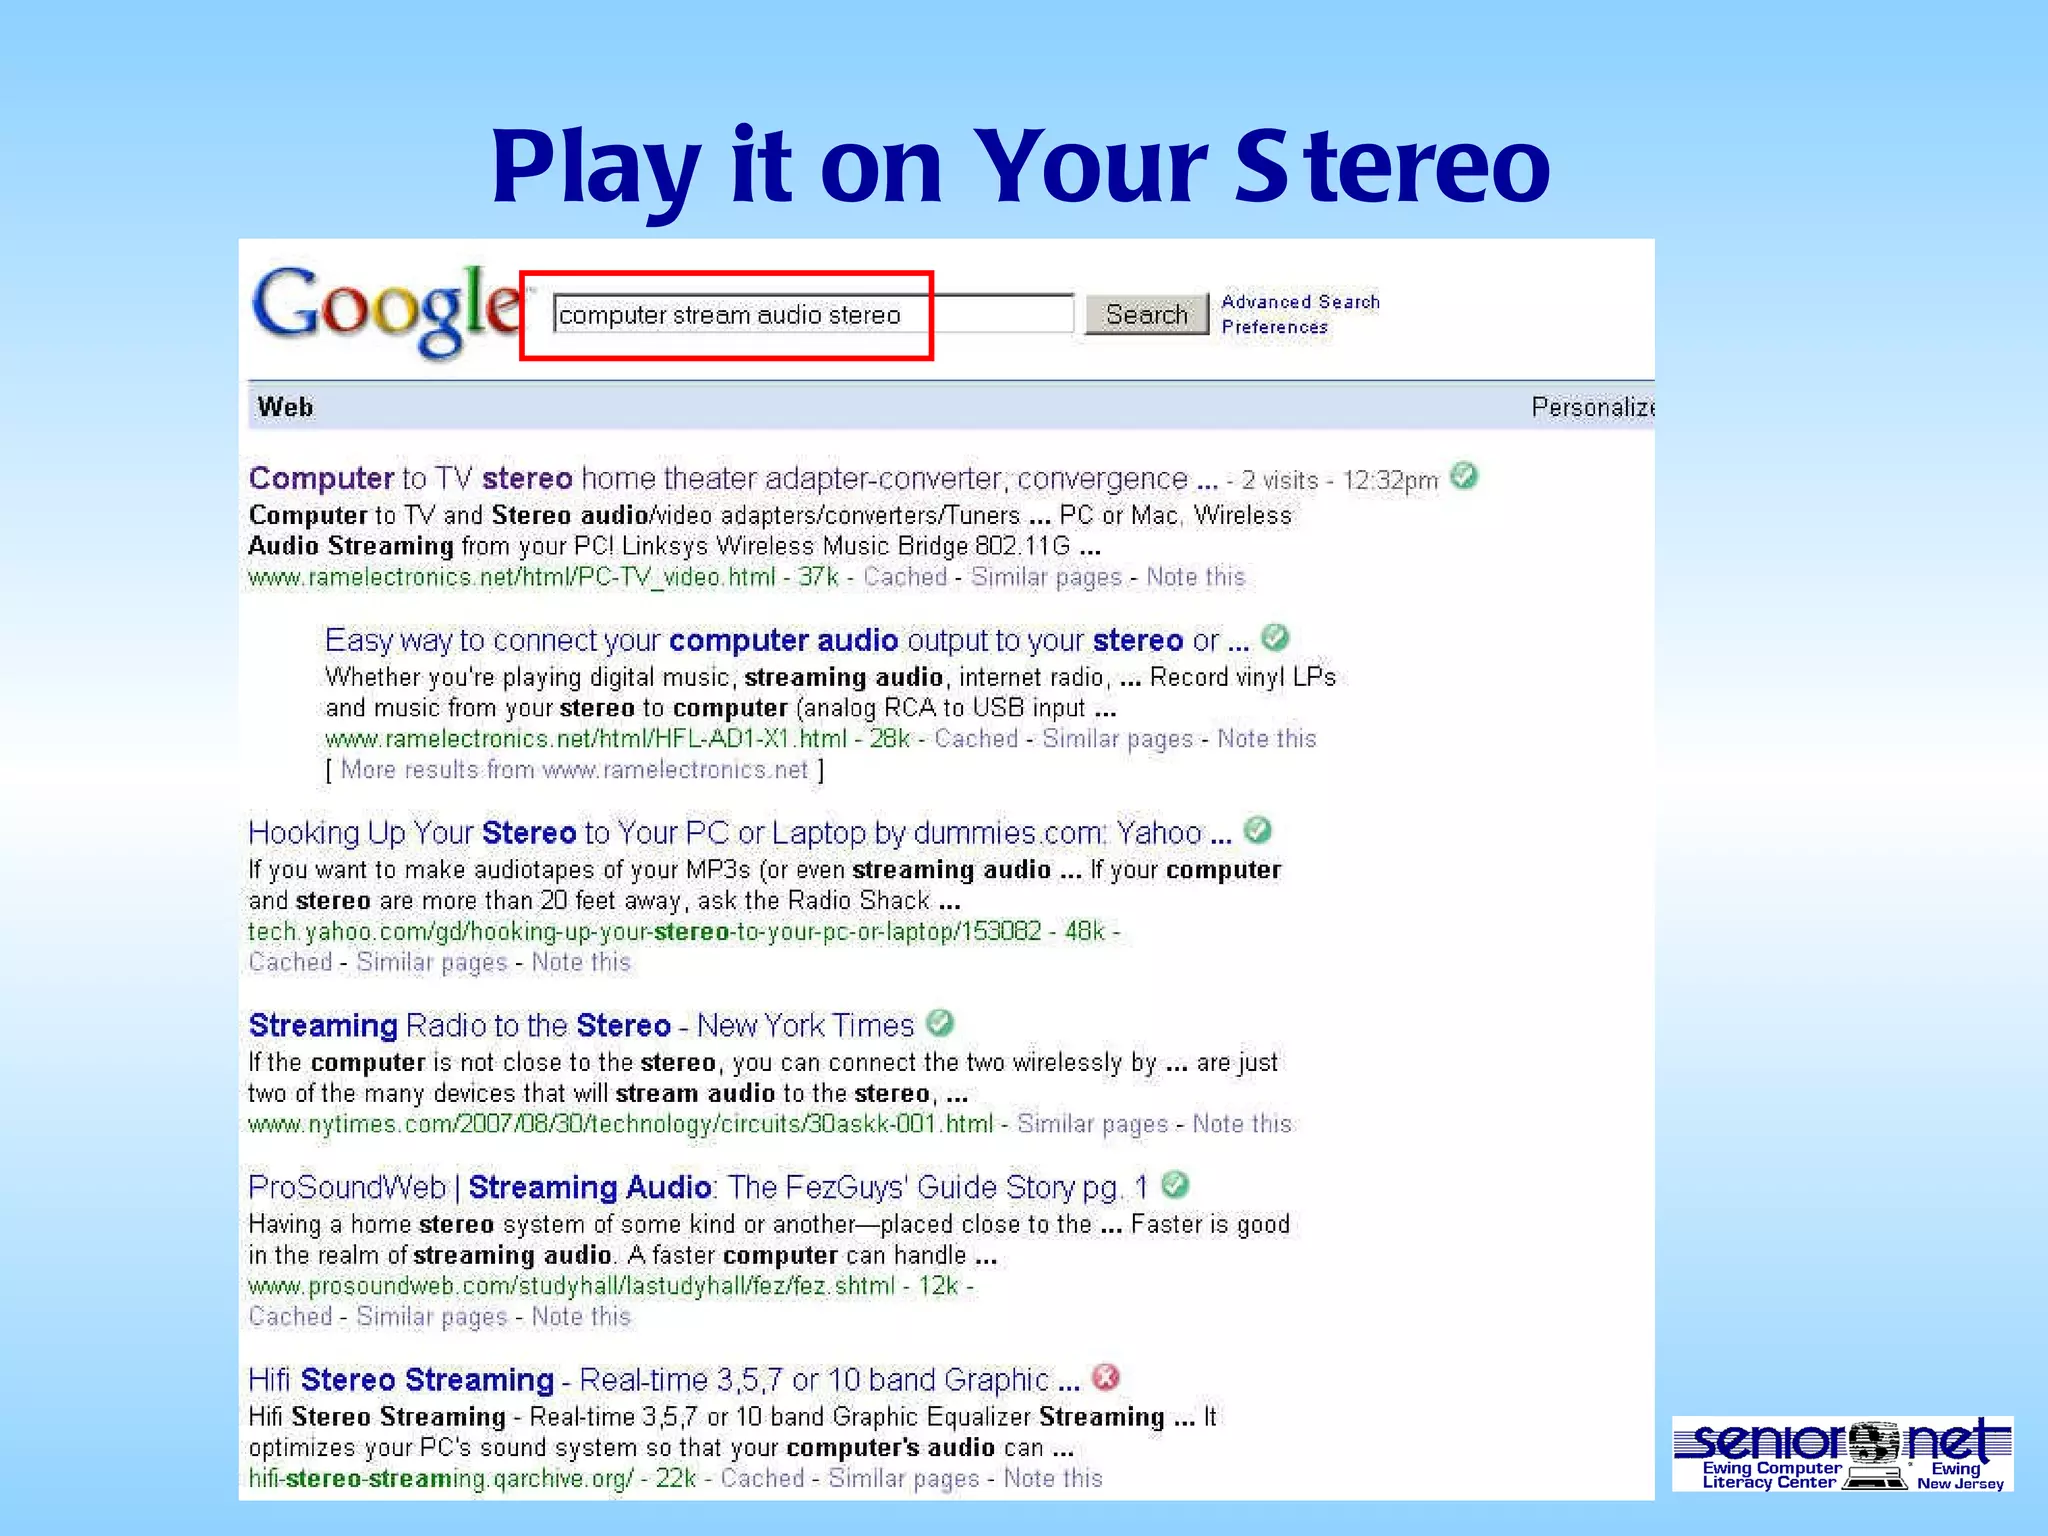This screenshot has height=1536, width=2048.
Task: Click Similar pages for PC-TV_video.html result
Action: click(x=1046, y=577)
